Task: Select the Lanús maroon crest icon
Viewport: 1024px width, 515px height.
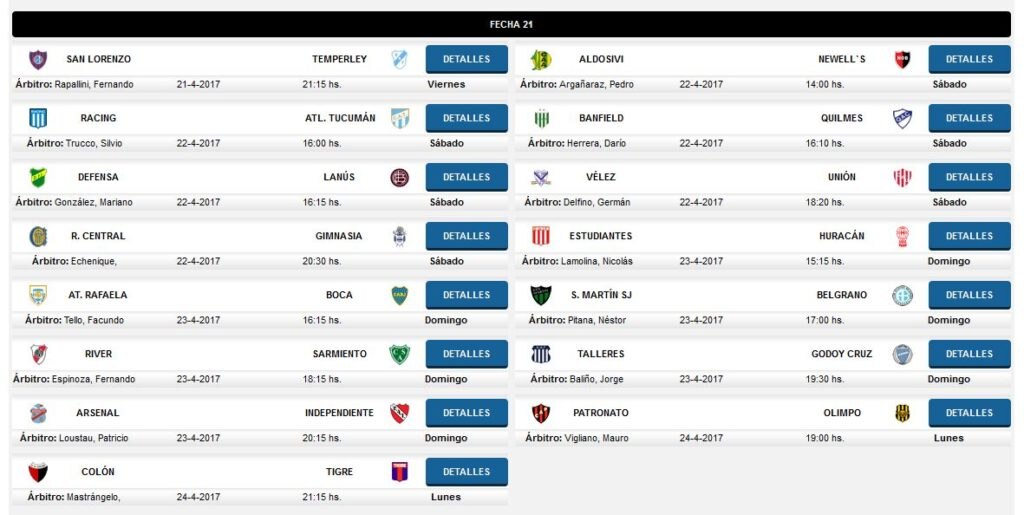Action: pos(400,178)
